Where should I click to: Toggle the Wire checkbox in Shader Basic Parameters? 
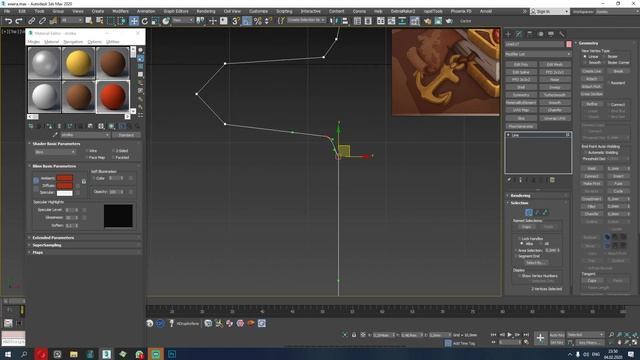pos(87,151)
